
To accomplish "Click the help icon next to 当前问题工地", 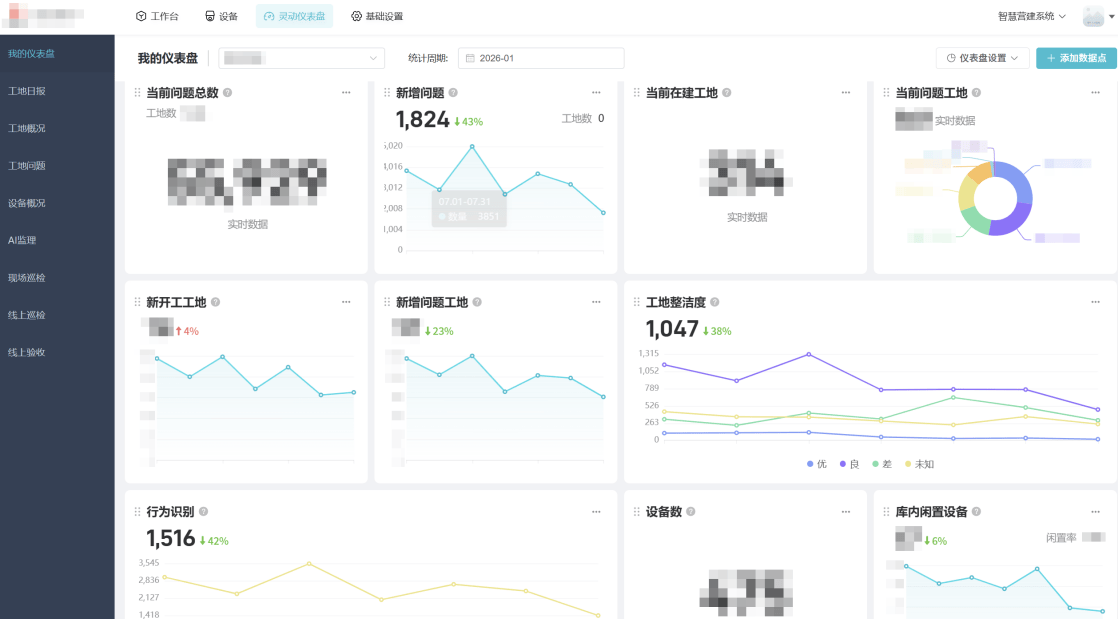I will click(976, 93).
